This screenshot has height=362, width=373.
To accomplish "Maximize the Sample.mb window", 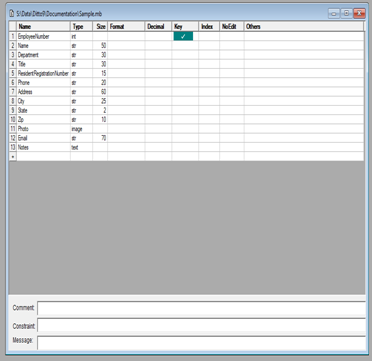I will 346,14.
